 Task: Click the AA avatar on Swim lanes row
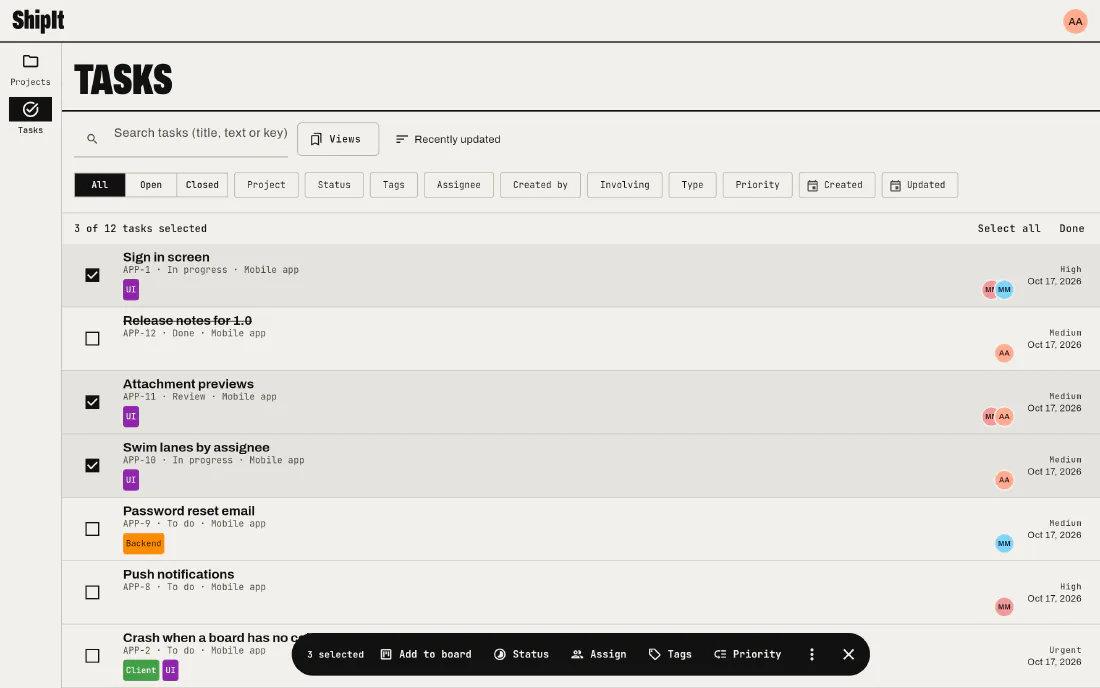pos(1004,480)
